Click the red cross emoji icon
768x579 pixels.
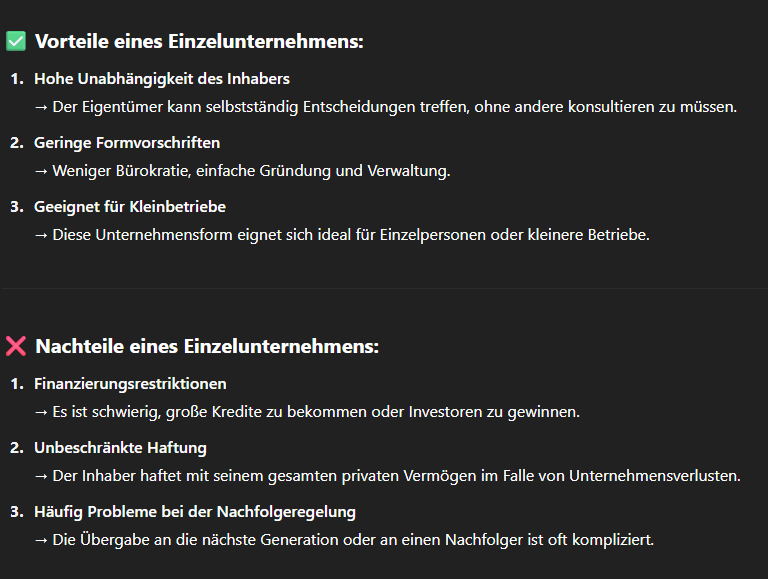coord(16,346)
